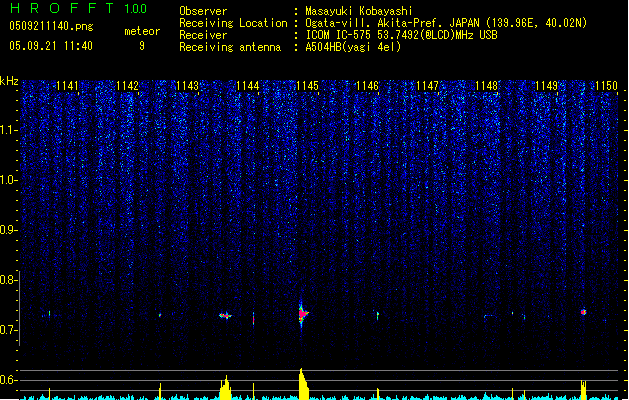Viewport: 629px width, 400px height.
Task: Click the yellow power peak below 1144
Action: pyautogui.click(x=226, y=388)
